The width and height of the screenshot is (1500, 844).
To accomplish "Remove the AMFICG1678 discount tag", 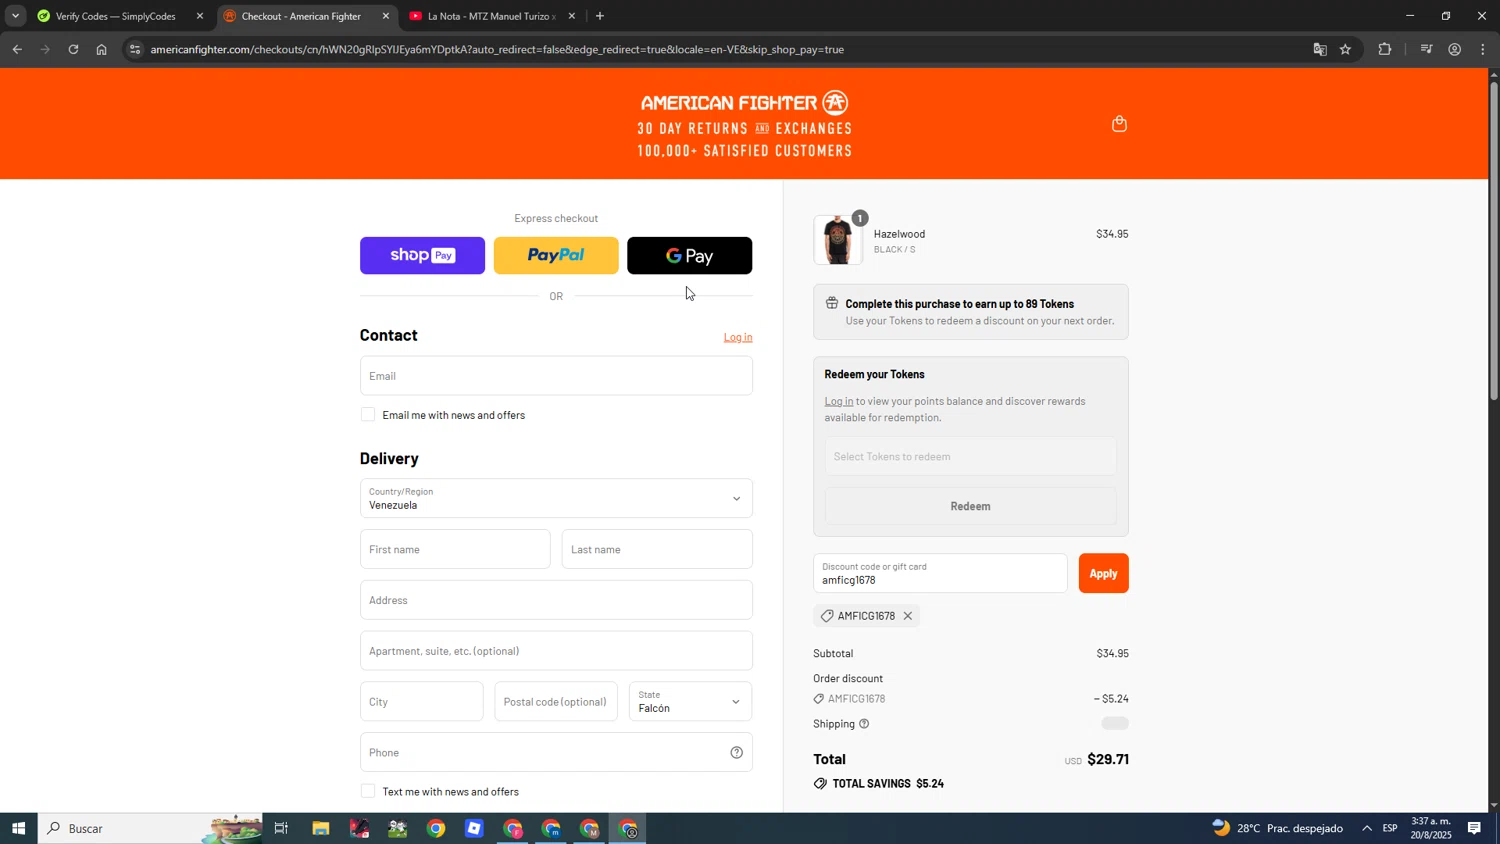I will pos(908,616).
